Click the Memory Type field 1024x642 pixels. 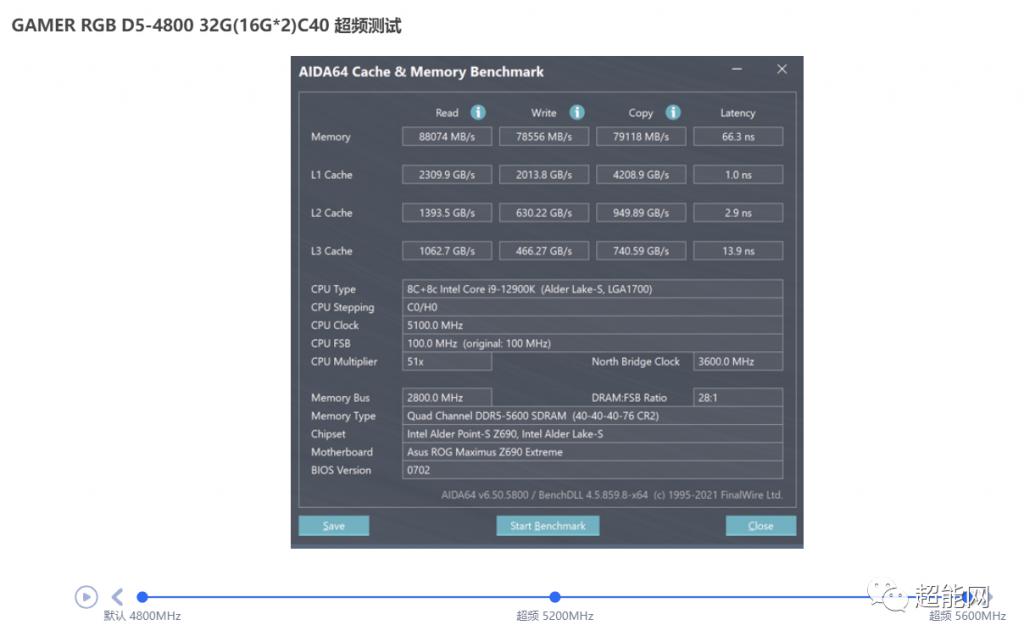coord(592,416)
